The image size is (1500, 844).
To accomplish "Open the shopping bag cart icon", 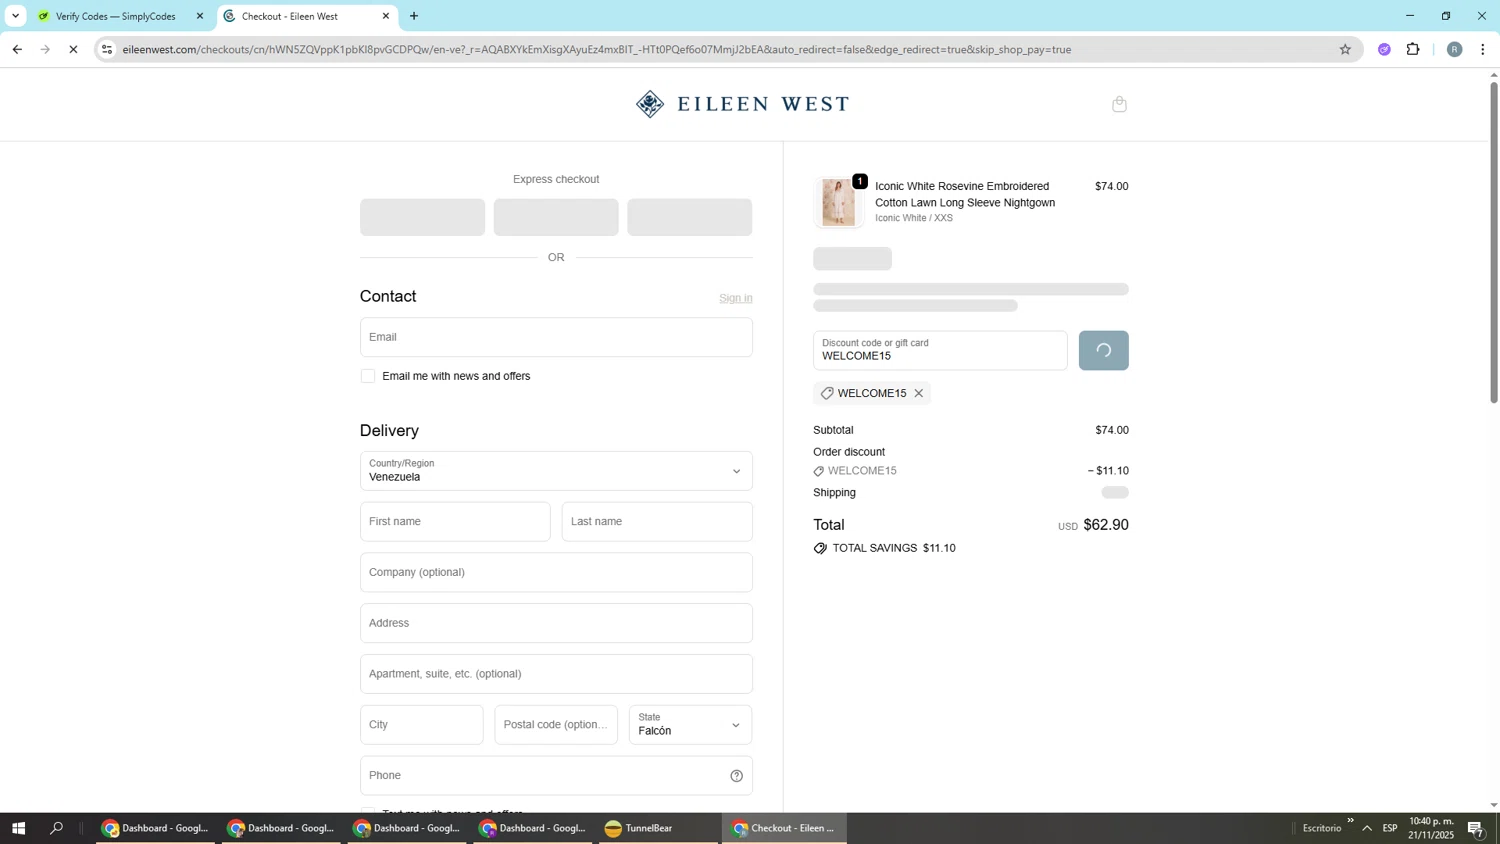I will pyautogui.click(x=1119, y=104).
